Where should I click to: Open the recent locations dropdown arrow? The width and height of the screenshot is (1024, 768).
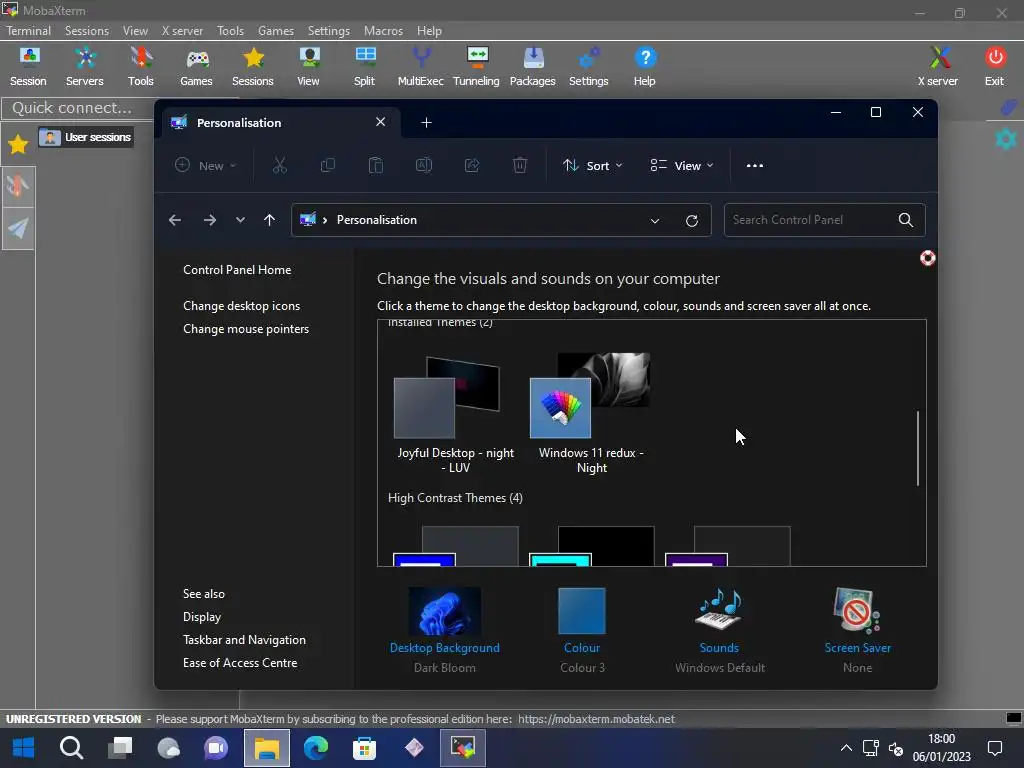tap(240, 220)
